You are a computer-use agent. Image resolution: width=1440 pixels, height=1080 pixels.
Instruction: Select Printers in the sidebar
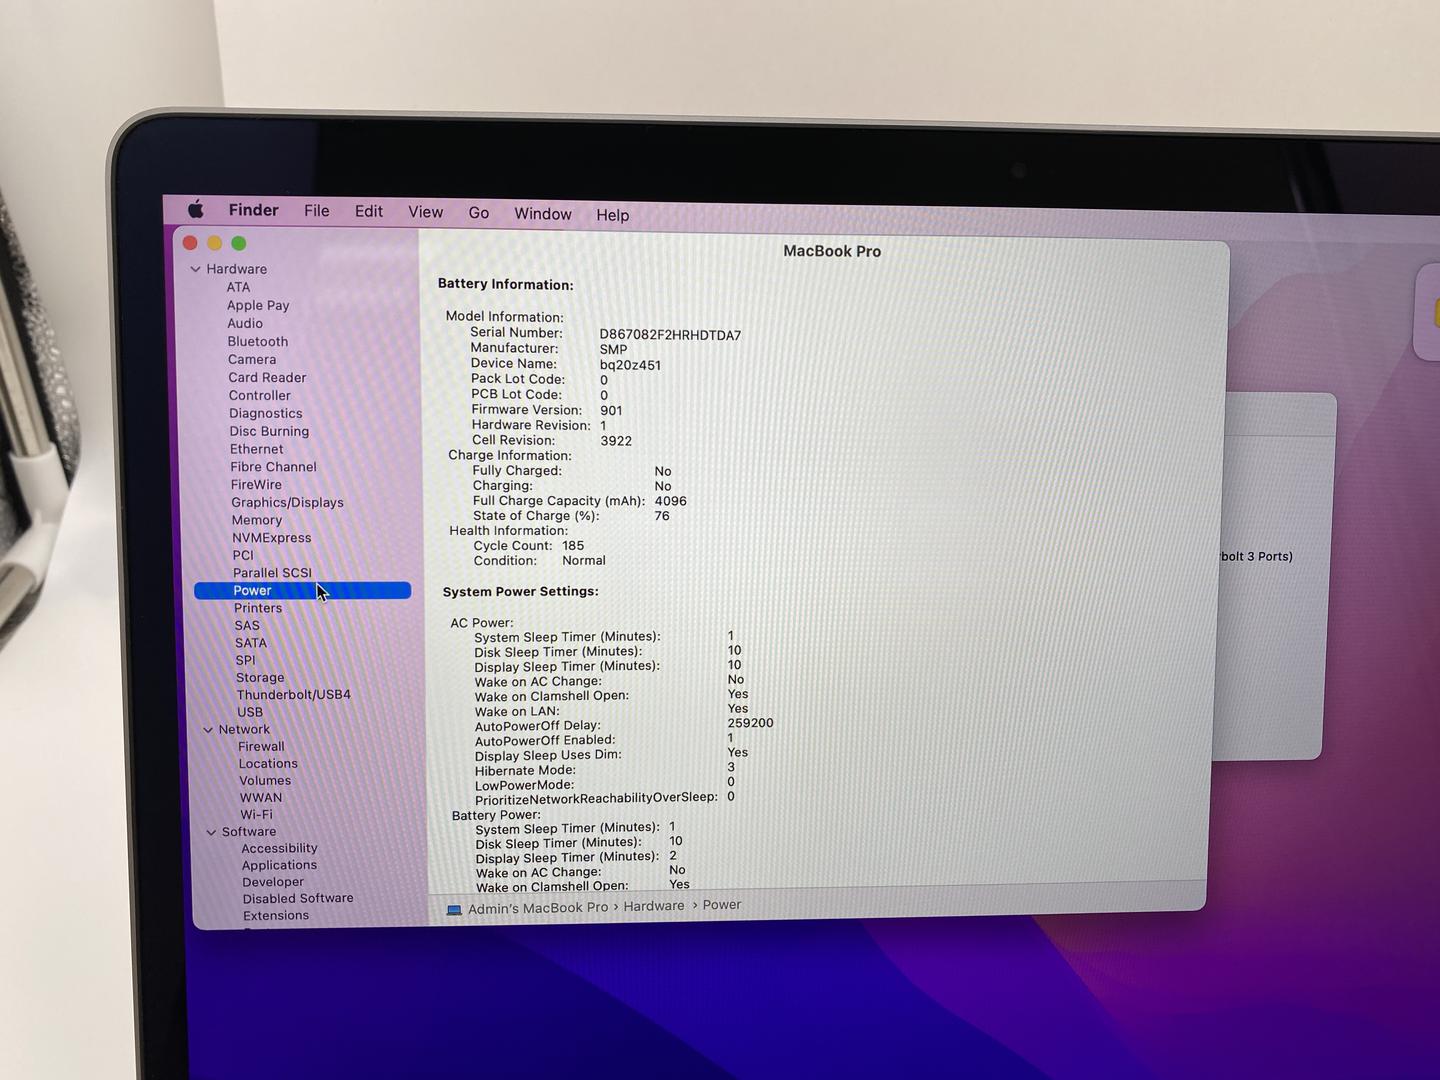pyautogui.click(x=258, y=608)
